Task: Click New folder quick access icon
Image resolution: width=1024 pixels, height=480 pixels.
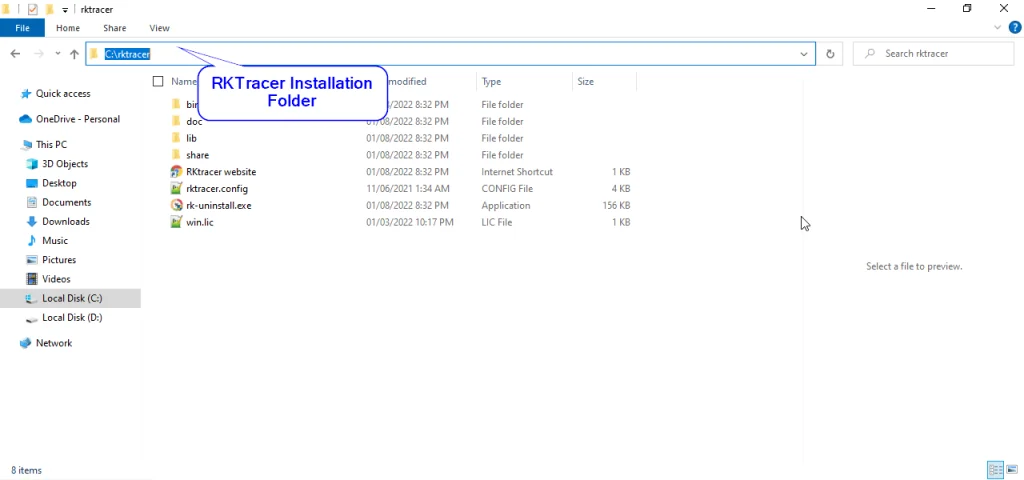Action: tap(49, 9)
